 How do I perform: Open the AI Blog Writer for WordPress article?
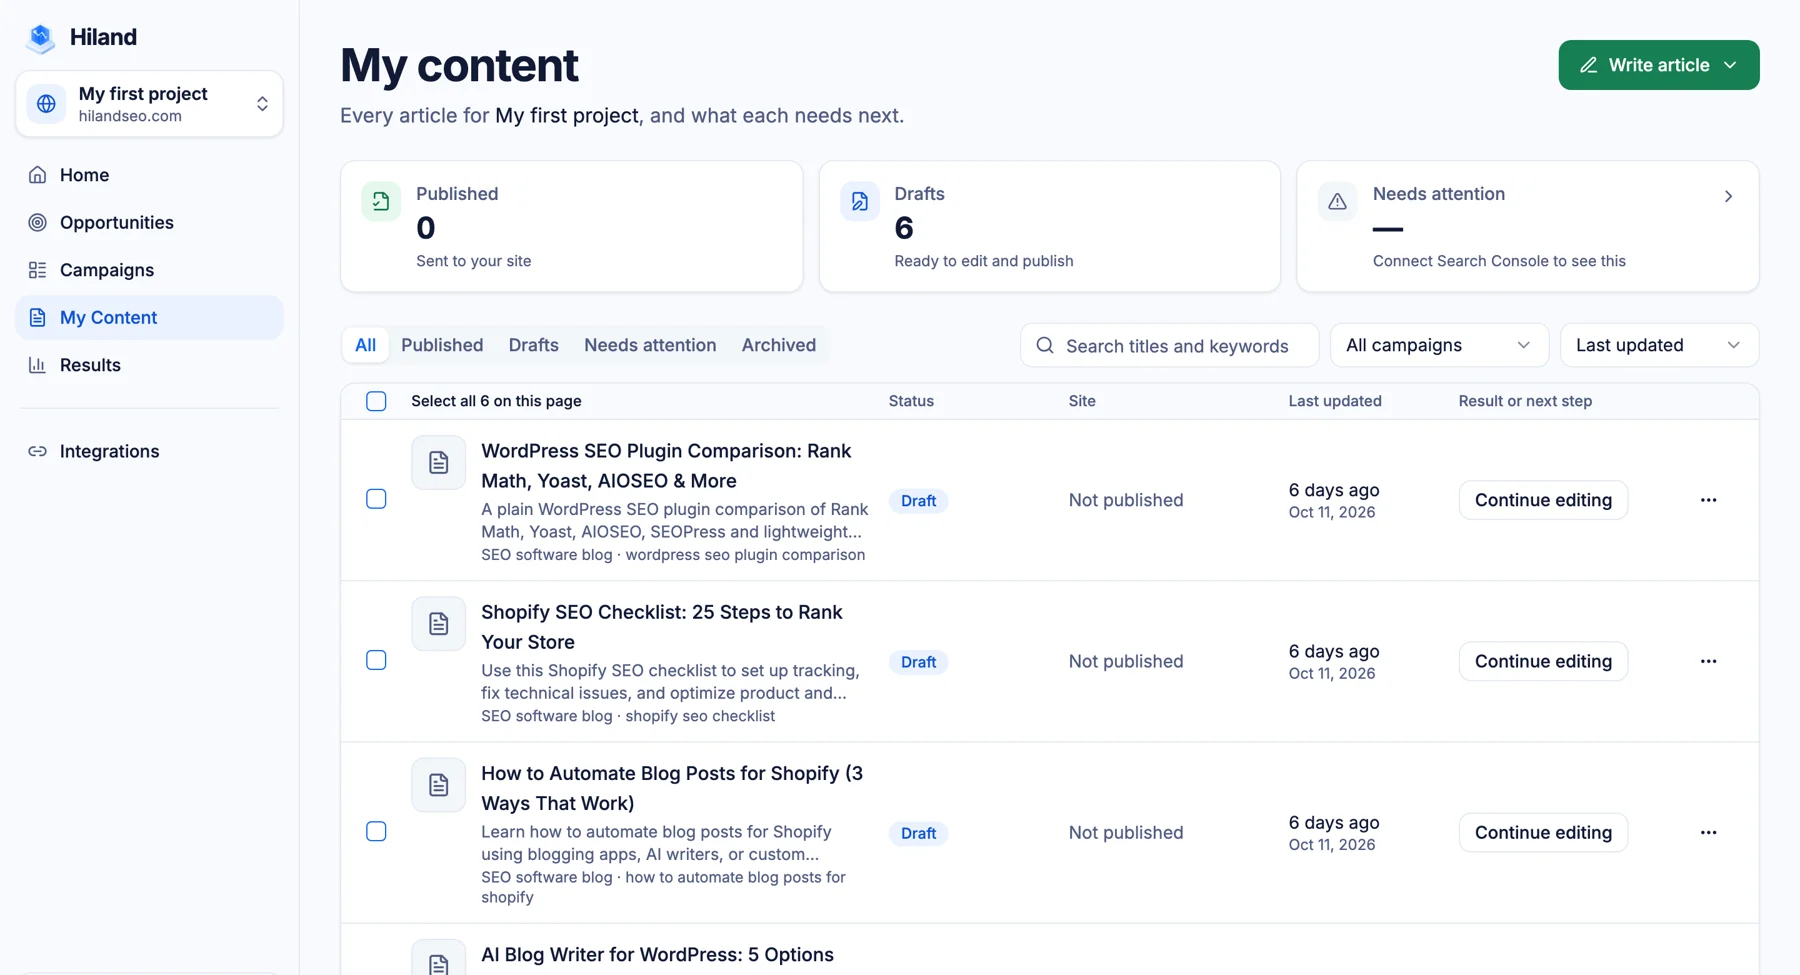click(x=657, y=955)
